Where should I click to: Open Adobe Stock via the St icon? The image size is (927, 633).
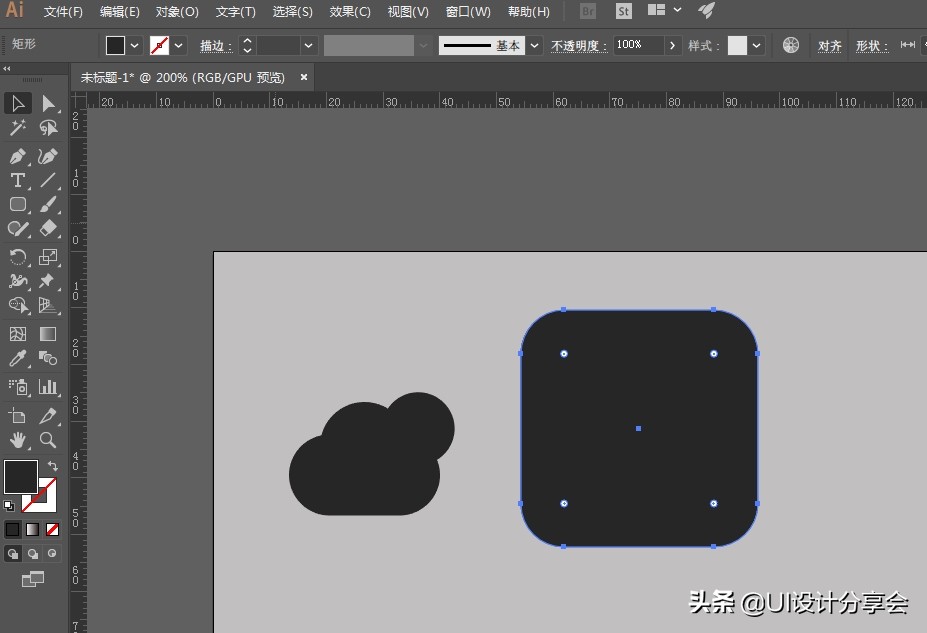tap(622, 11)
